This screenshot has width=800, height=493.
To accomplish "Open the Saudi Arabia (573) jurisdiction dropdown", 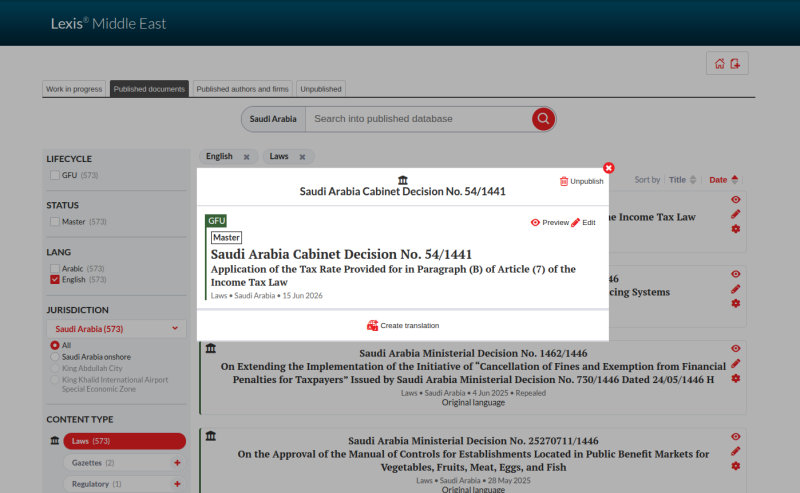I will 116,329.
